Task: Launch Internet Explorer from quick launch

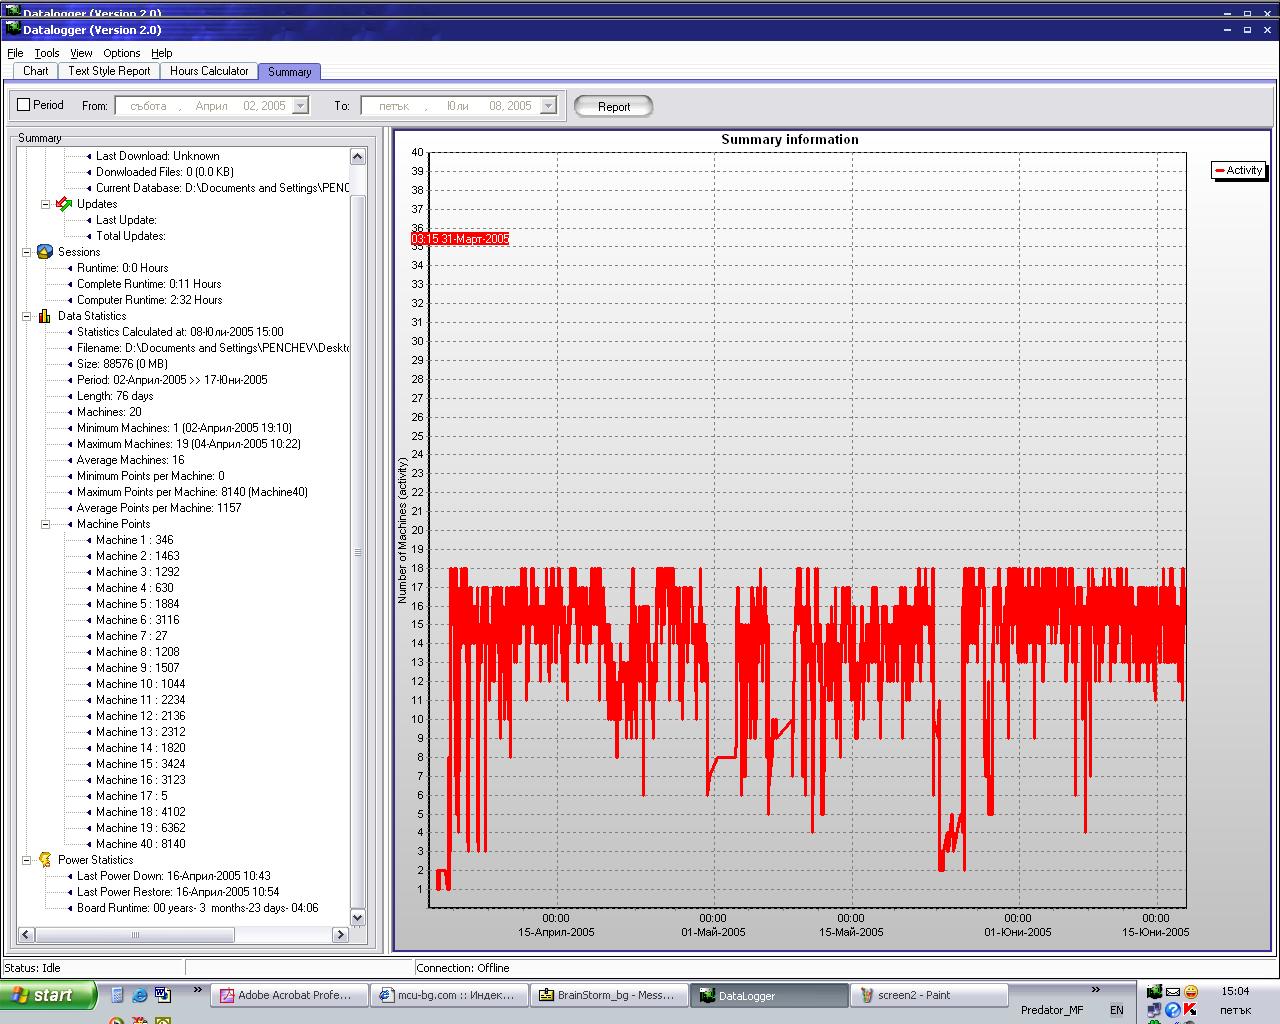Action: [x=140, y=995]
